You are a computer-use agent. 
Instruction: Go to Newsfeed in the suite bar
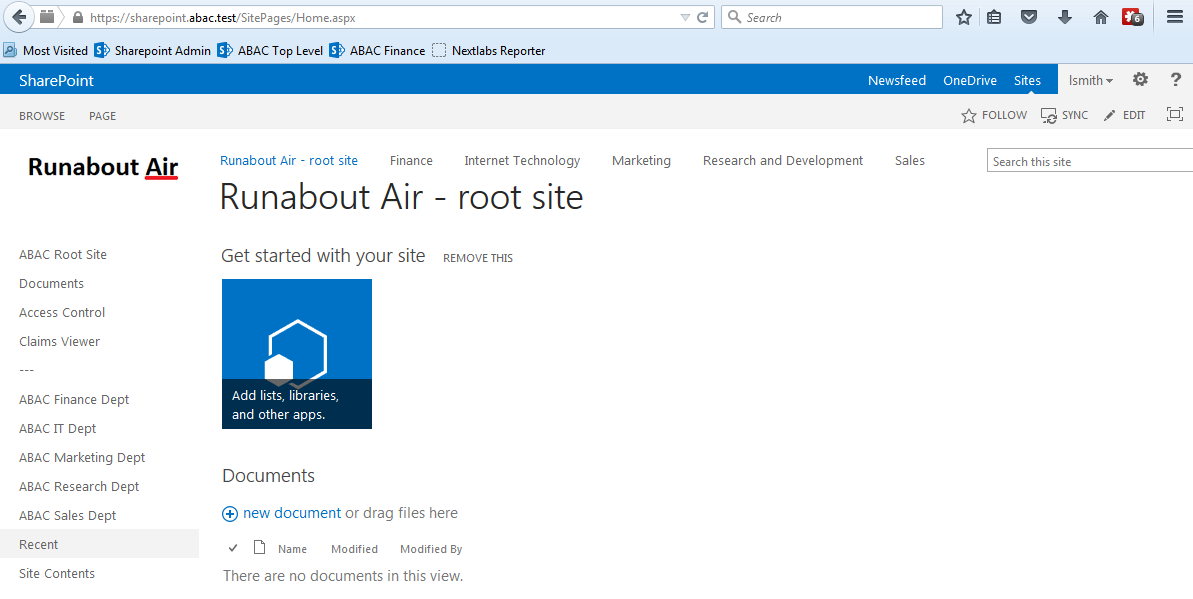[897, 80]
